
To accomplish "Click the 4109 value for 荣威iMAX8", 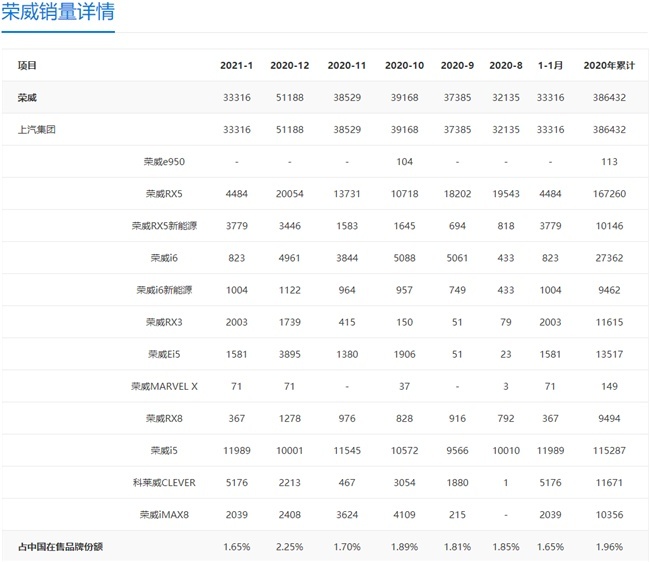I will tap(404, 515).
